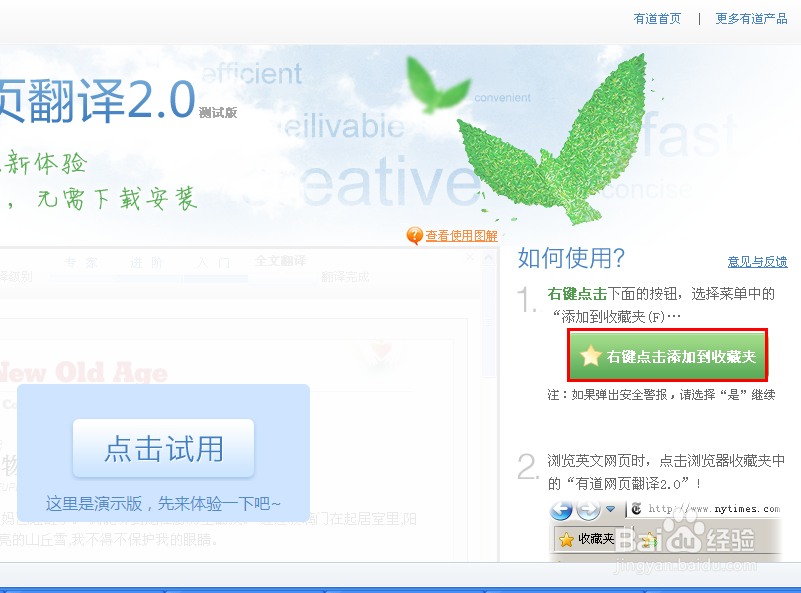Click the demo panel scroll-up arrow
The height and width of the screenshot is (593, 801).
click(488, 257)
